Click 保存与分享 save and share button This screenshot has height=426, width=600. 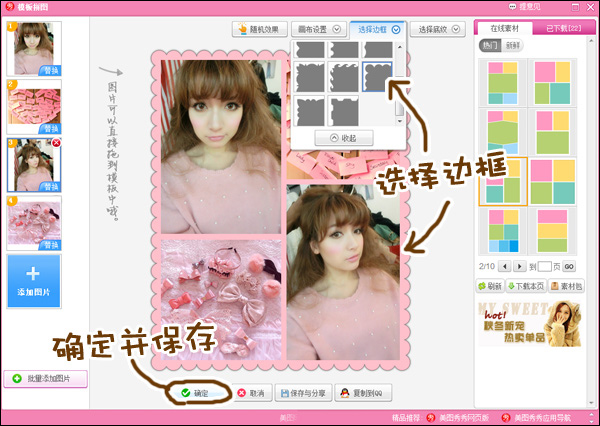pyautogui.click(x=304, y=394)
